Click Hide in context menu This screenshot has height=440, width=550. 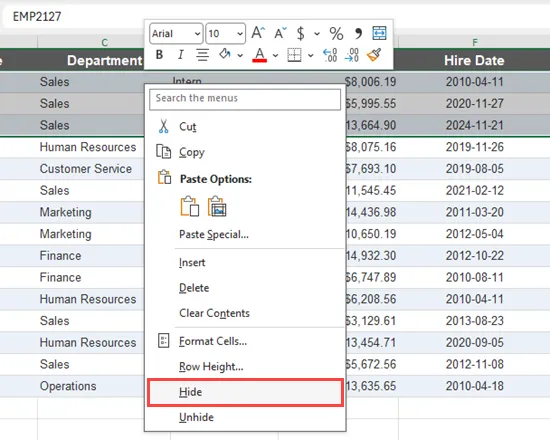(245, 392)
